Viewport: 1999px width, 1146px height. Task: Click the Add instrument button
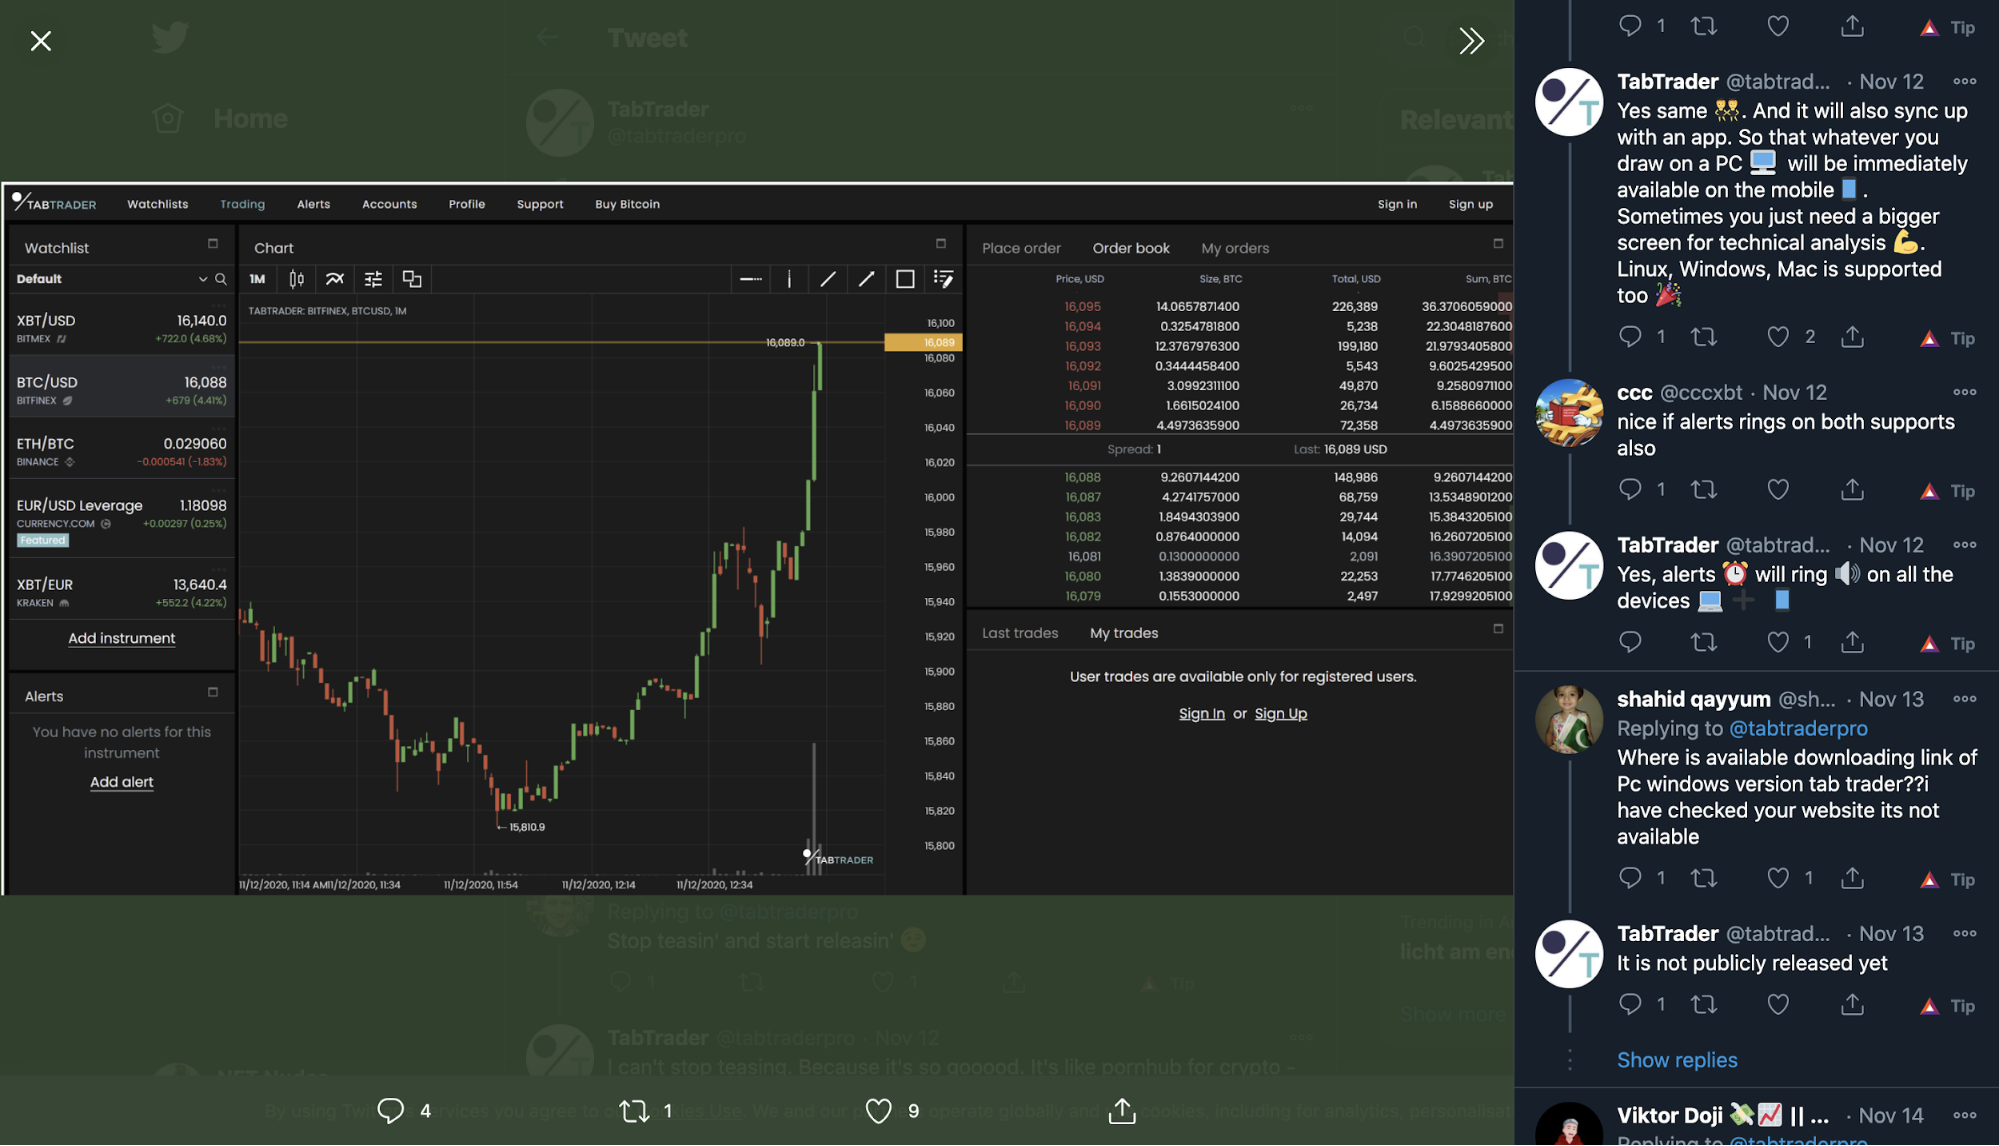pyautogui.click(x=121, y=638)
